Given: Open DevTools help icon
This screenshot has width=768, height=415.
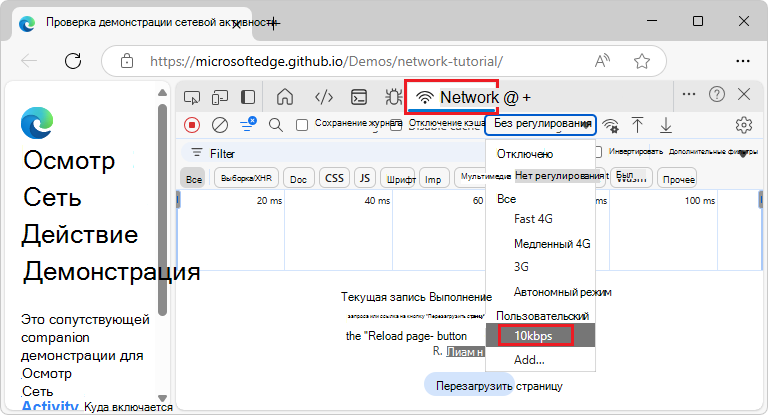Looking at the screenshot, I should 717,94.
